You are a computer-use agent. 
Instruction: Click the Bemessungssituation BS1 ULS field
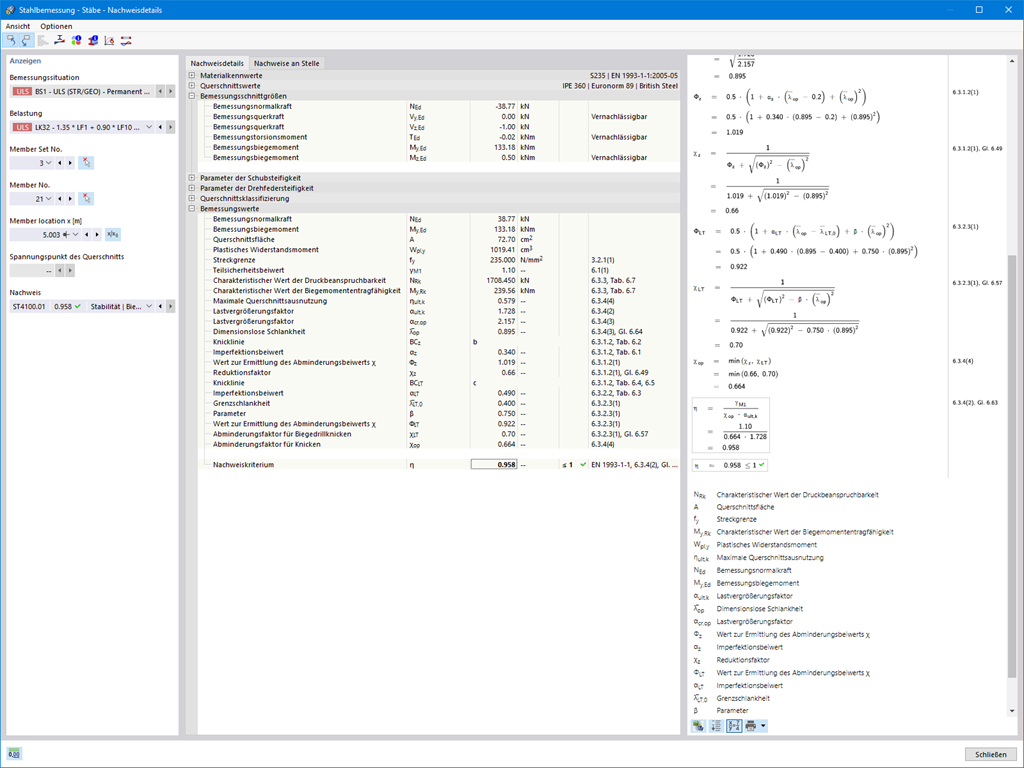pyautogui.click(x=82, y=91)
